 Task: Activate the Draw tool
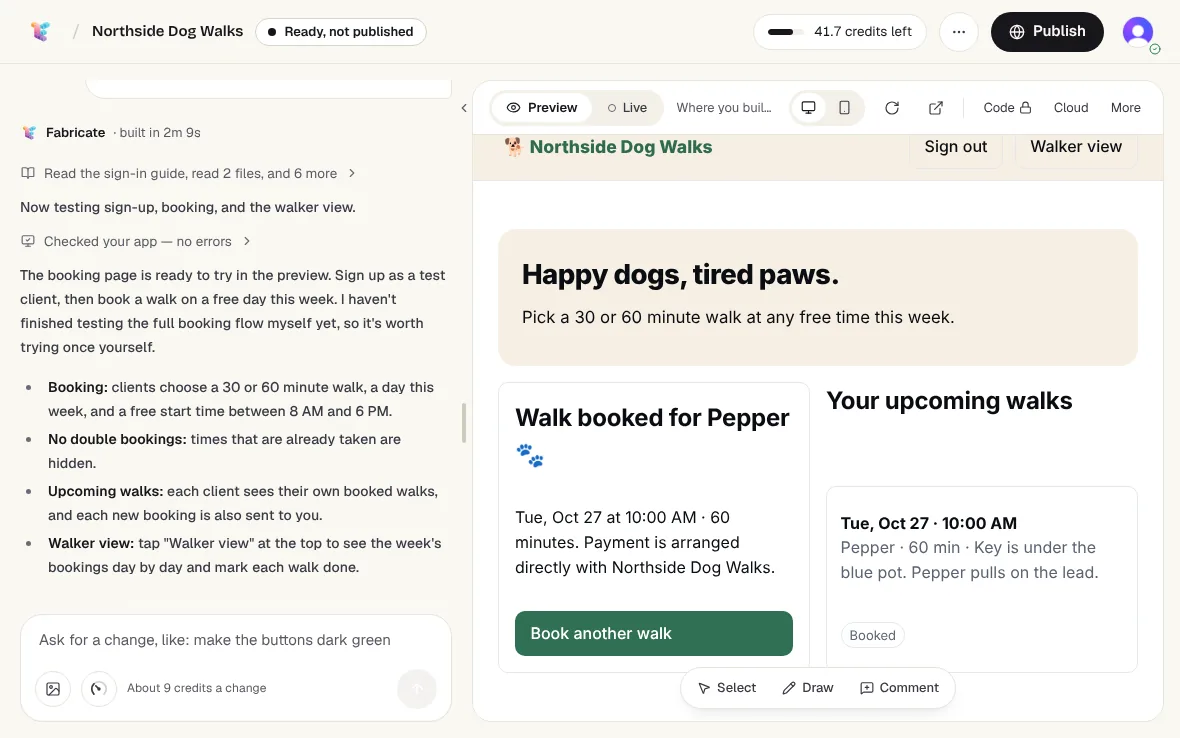click(x=807, y=688)
